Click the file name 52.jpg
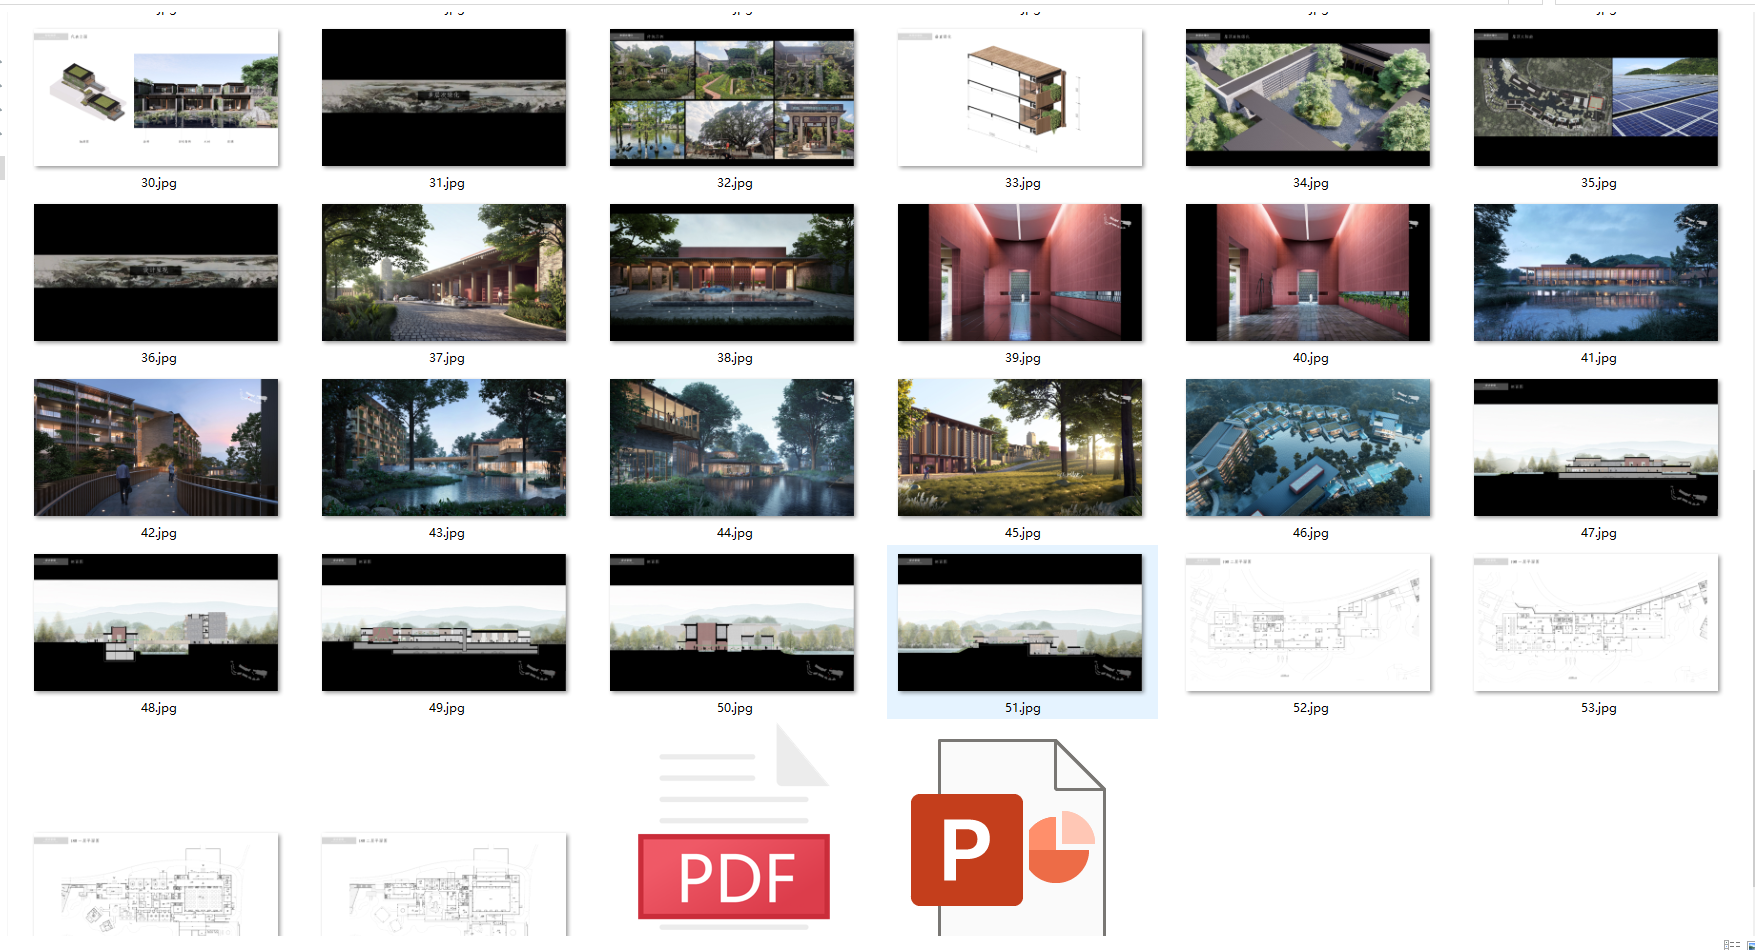This screenshot has height=950, width=1755. click(x=1311, y=708)
